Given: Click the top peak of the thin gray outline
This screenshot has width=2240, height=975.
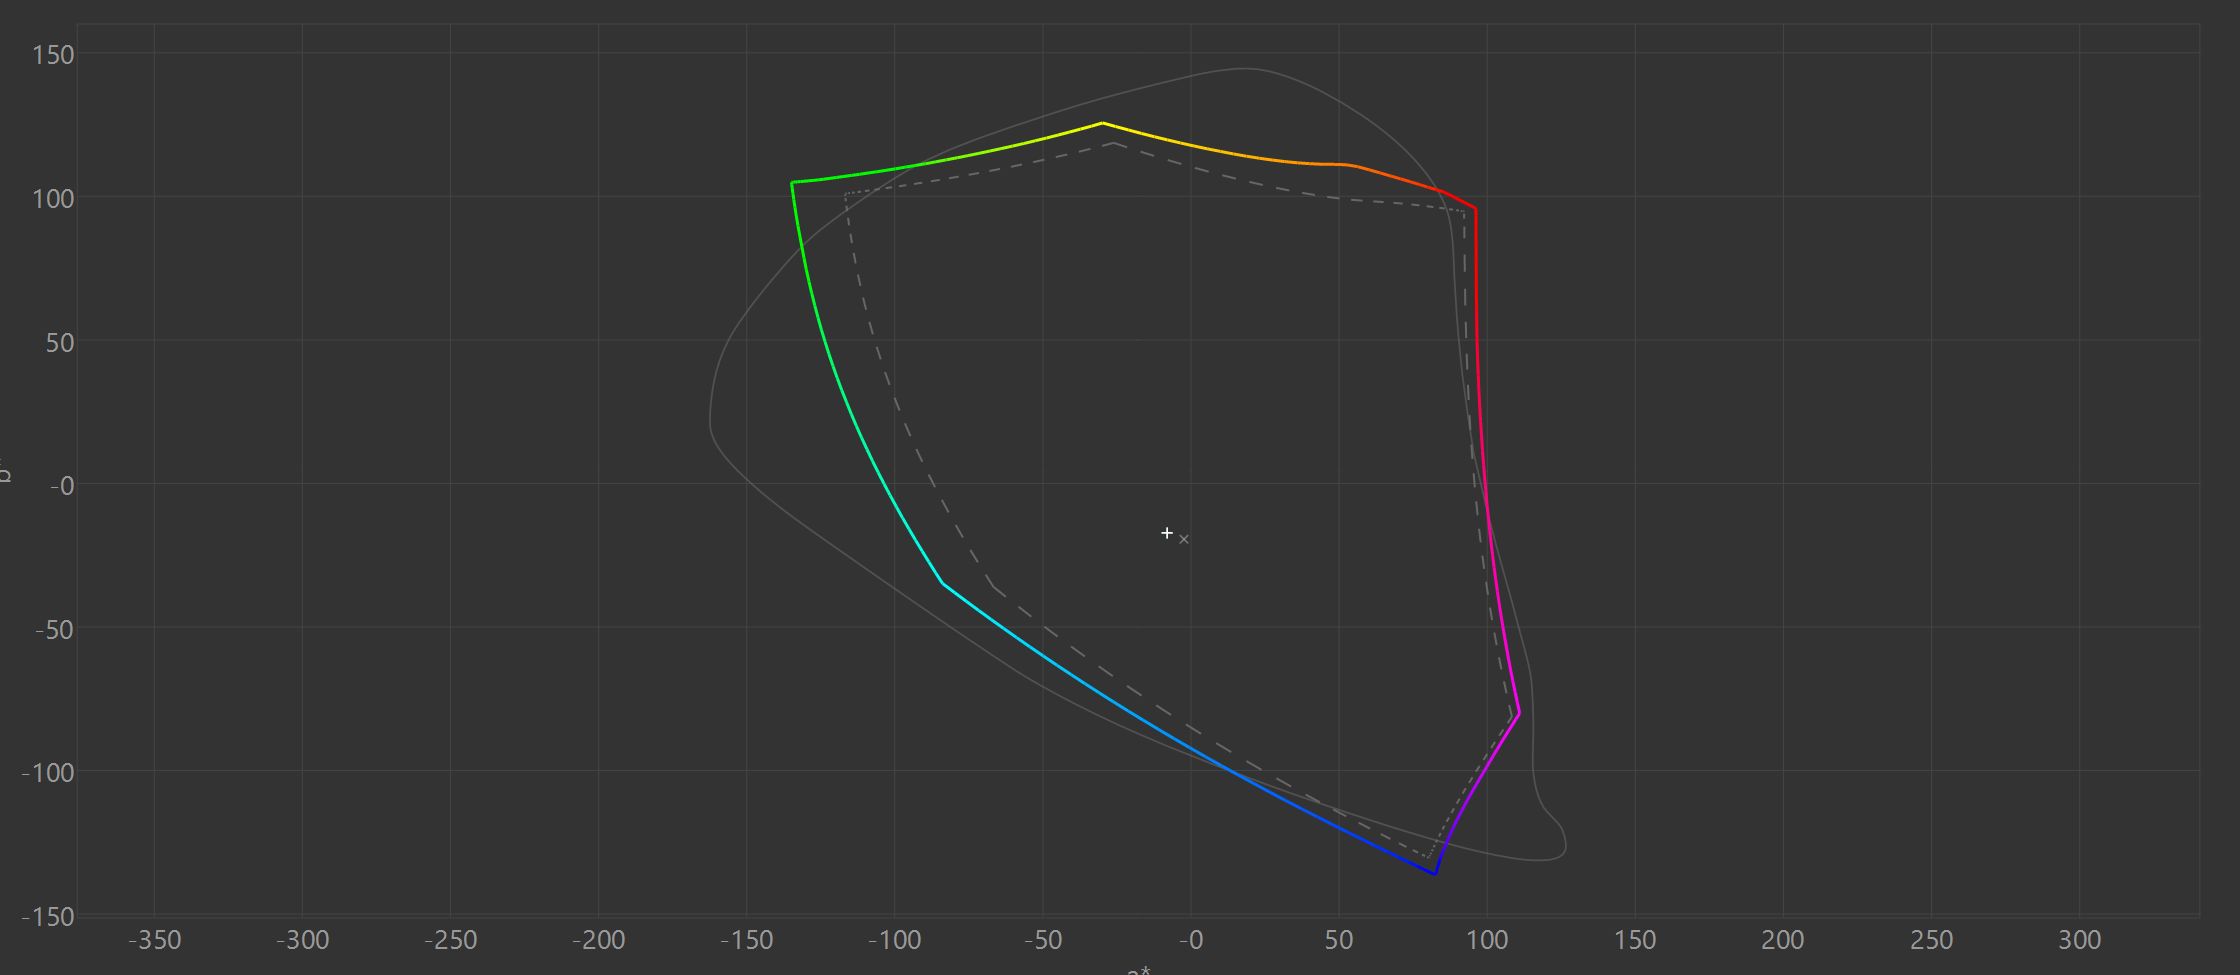Looking at the screenshot, I should tap(1242, 69).
